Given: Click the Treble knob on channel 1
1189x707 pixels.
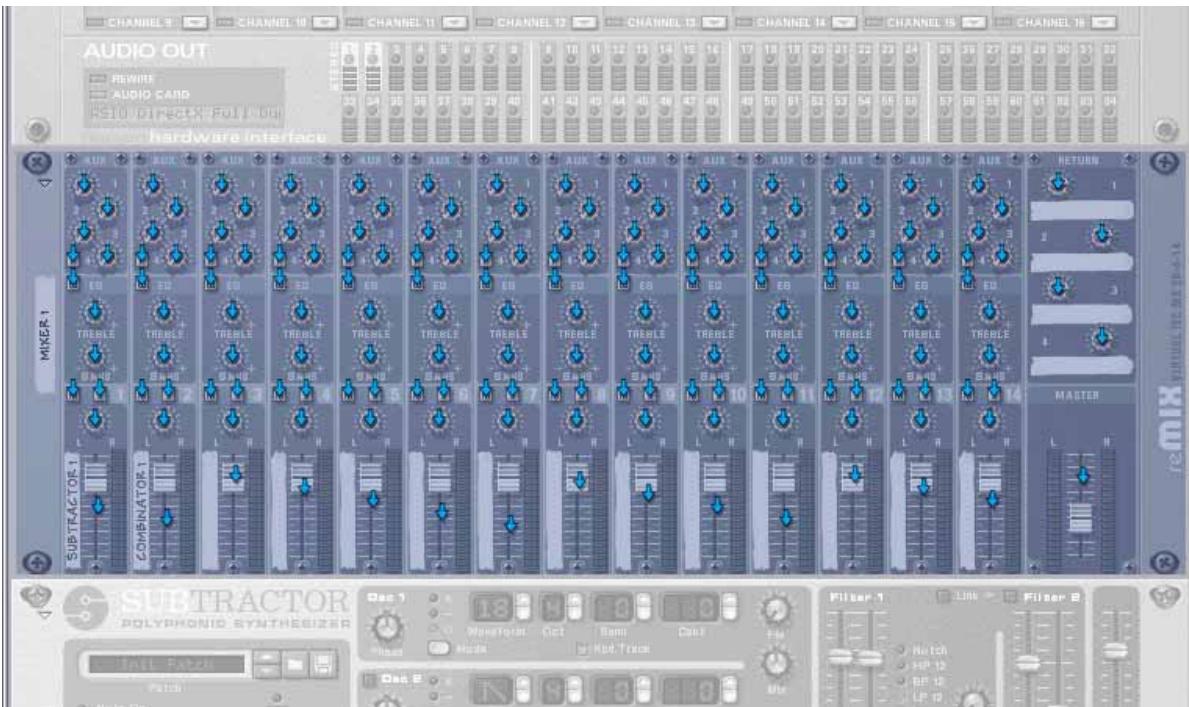Looking at the screenshot, I should (94, 311).
